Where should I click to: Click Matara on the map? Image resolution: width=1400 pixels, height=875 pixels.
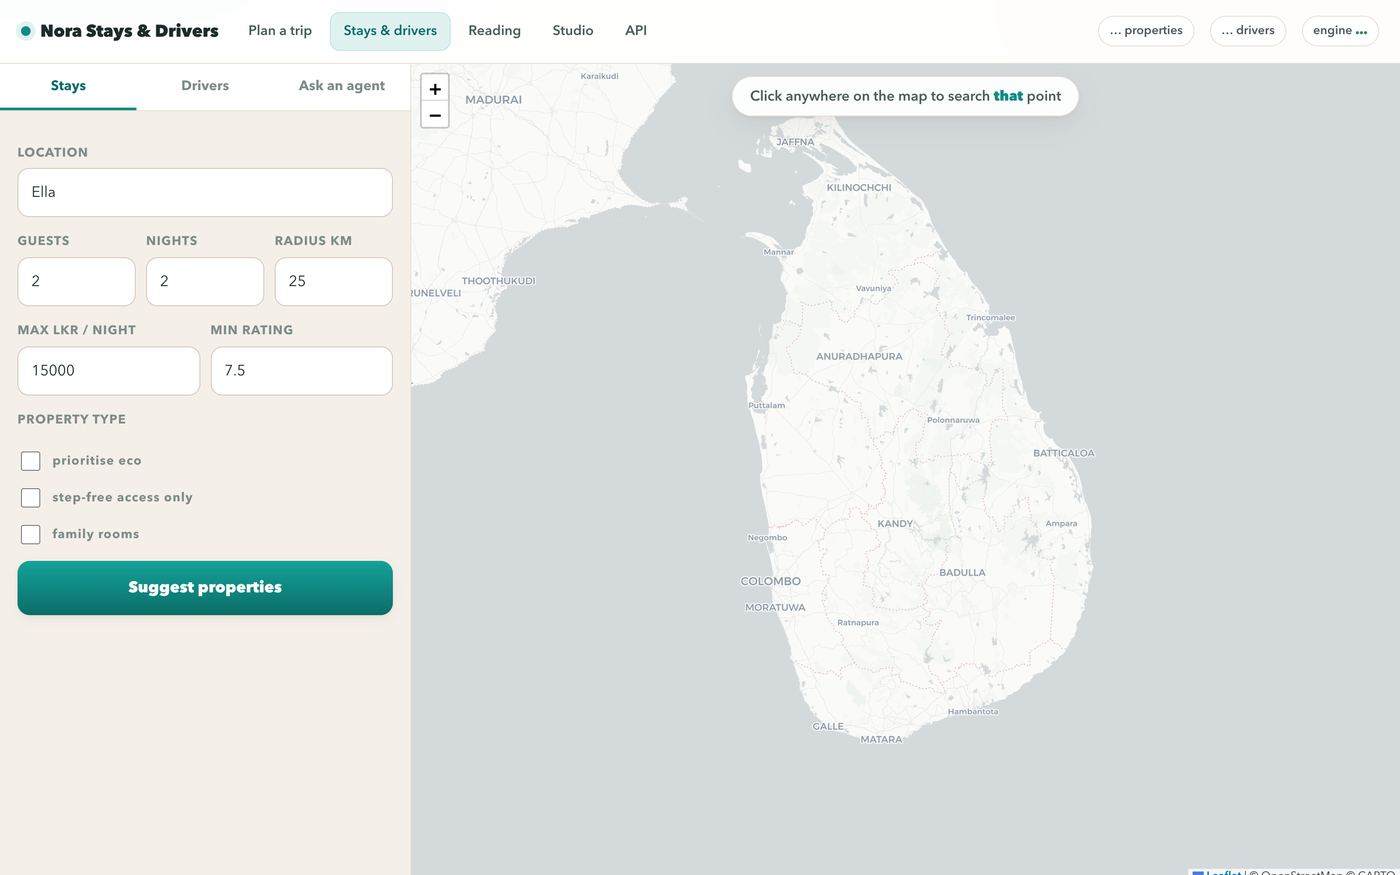click(x=882, y=740)
